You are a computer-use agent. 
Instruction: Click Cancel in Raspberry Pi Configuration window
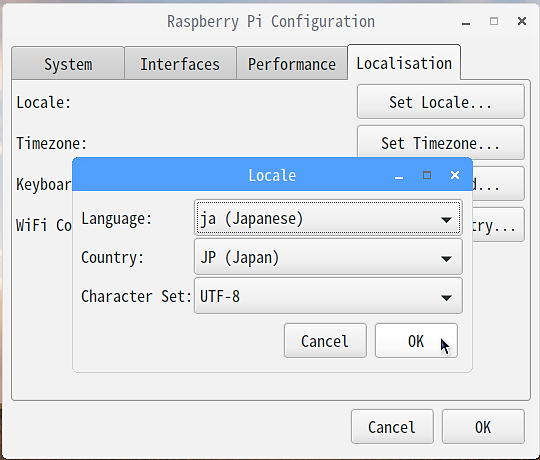point(392,427)
